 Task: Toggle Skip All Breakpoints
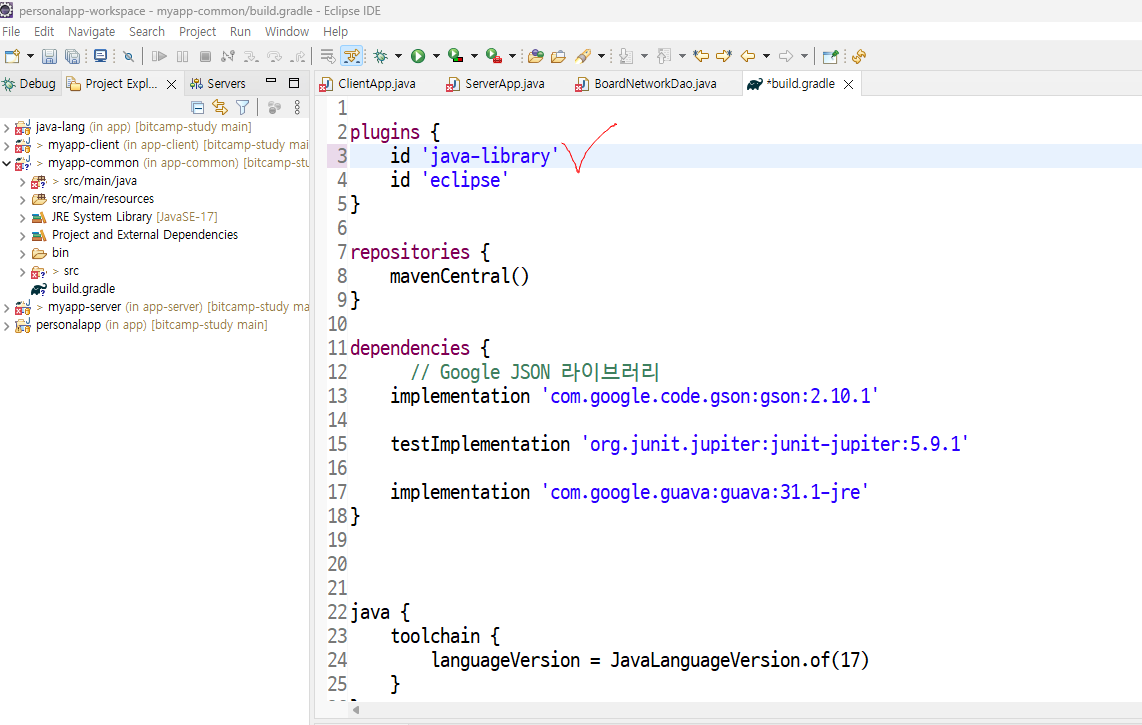128,56
